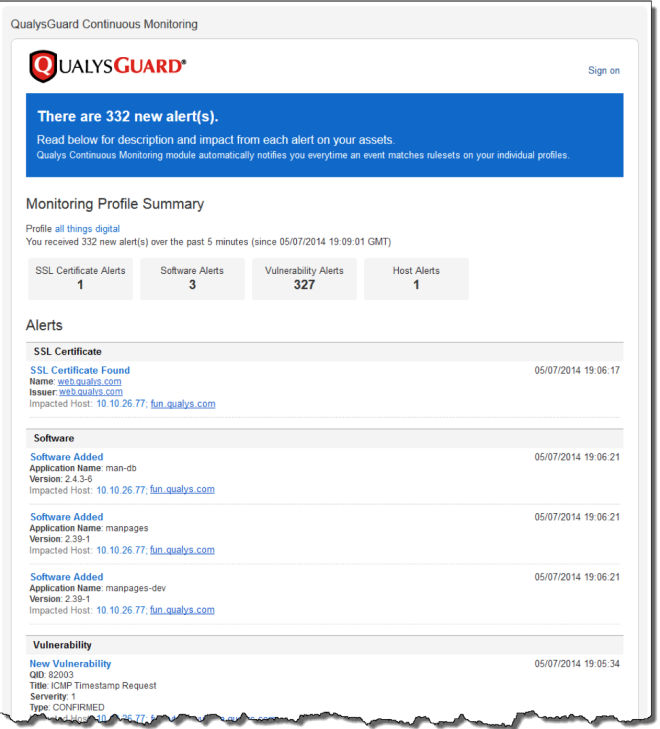Click 10.10.26.77 in the man-db alert
Viewport: 660px width, 729px height.
click(x=121, y=490)
